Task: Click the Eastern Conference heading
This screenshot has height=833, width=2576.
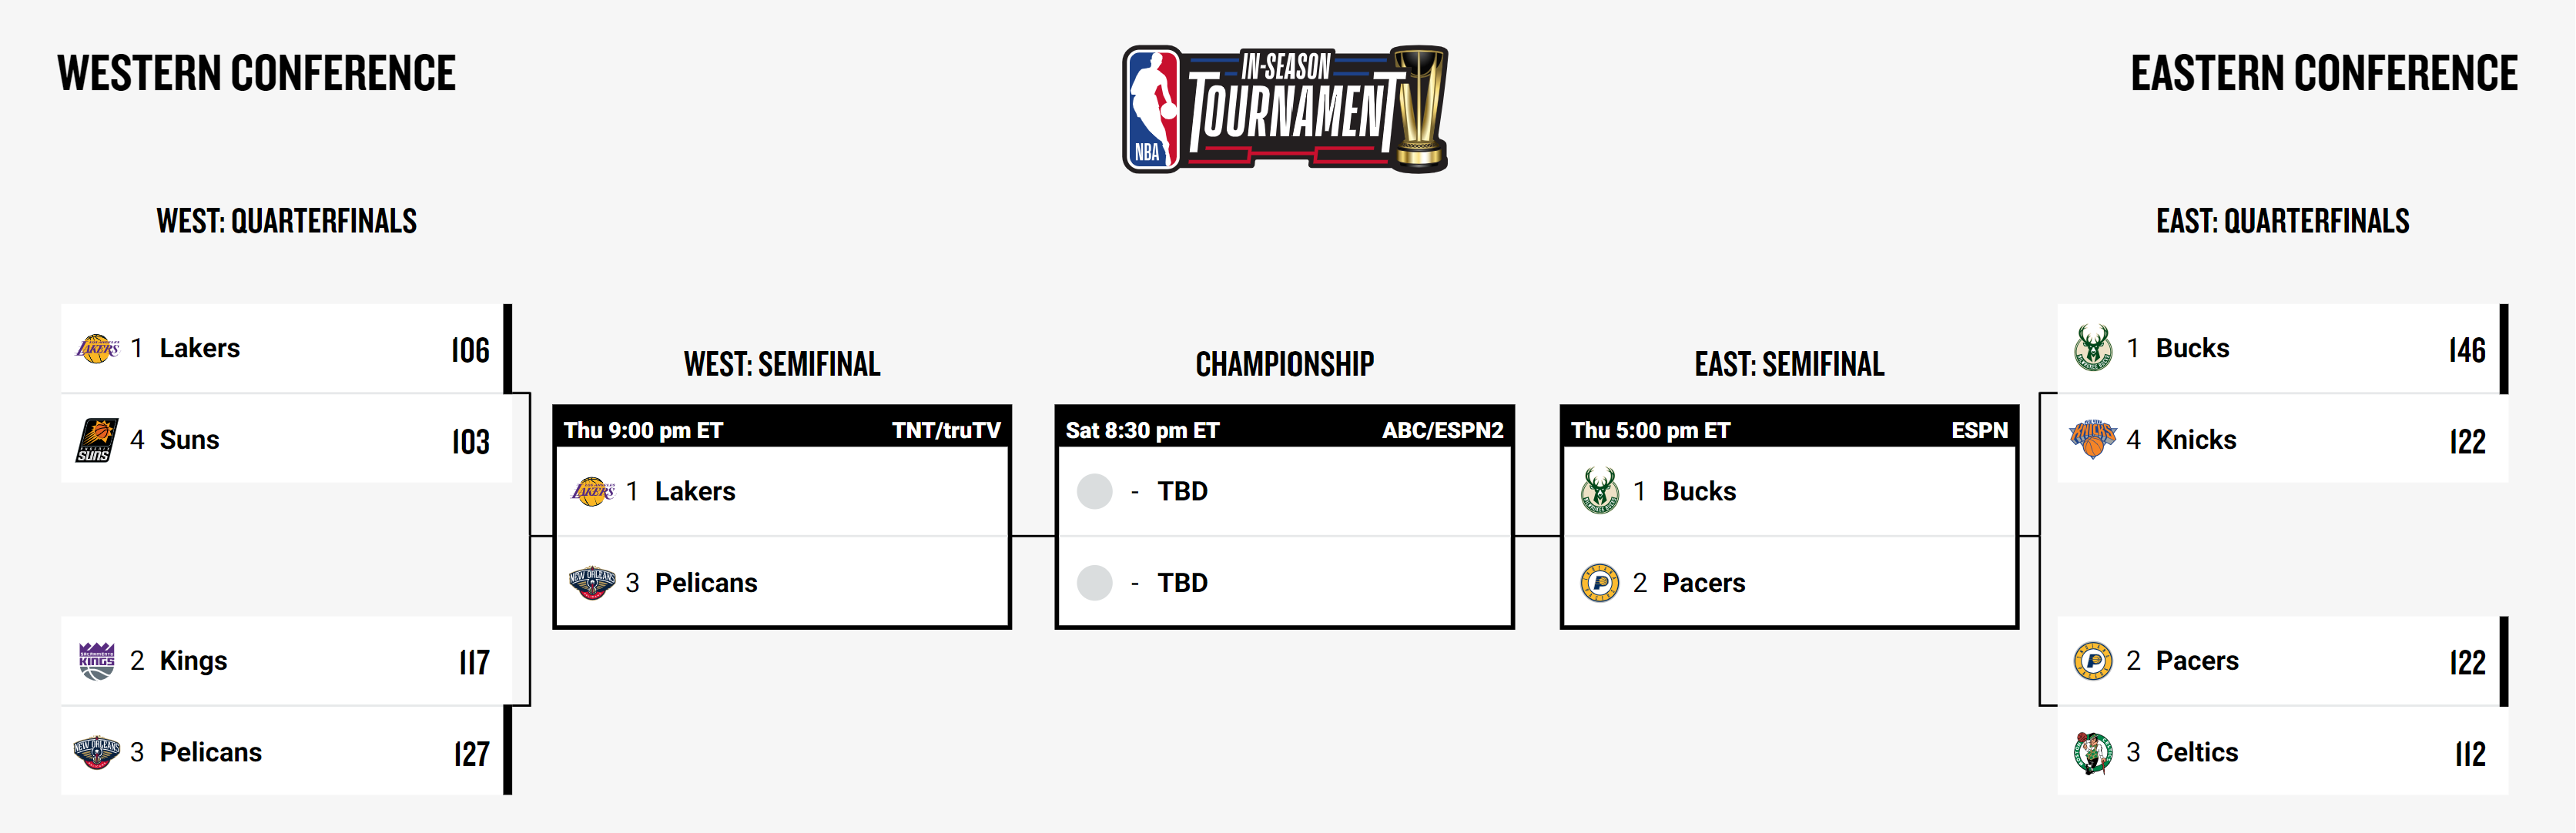Action: (x=2324, y=74)
